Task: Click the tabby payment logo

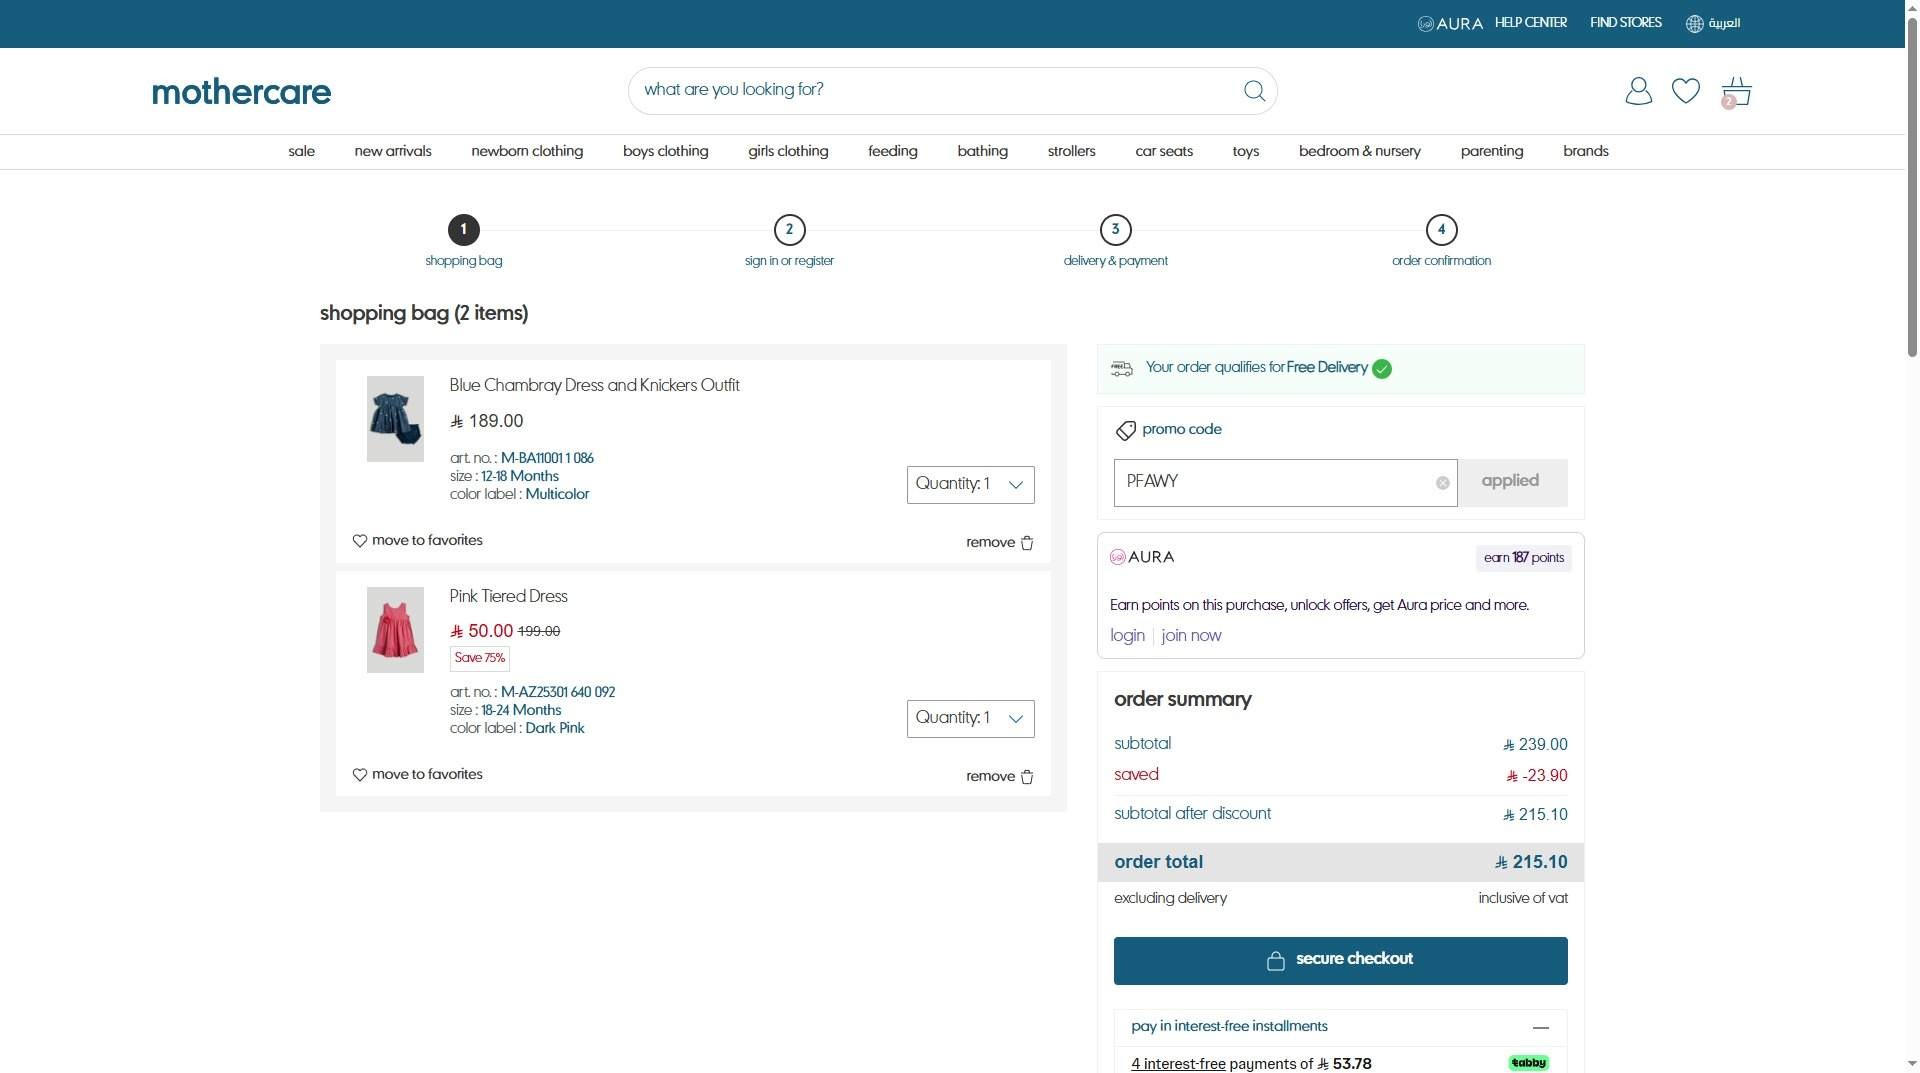Action: (x=1528, y=1063)
